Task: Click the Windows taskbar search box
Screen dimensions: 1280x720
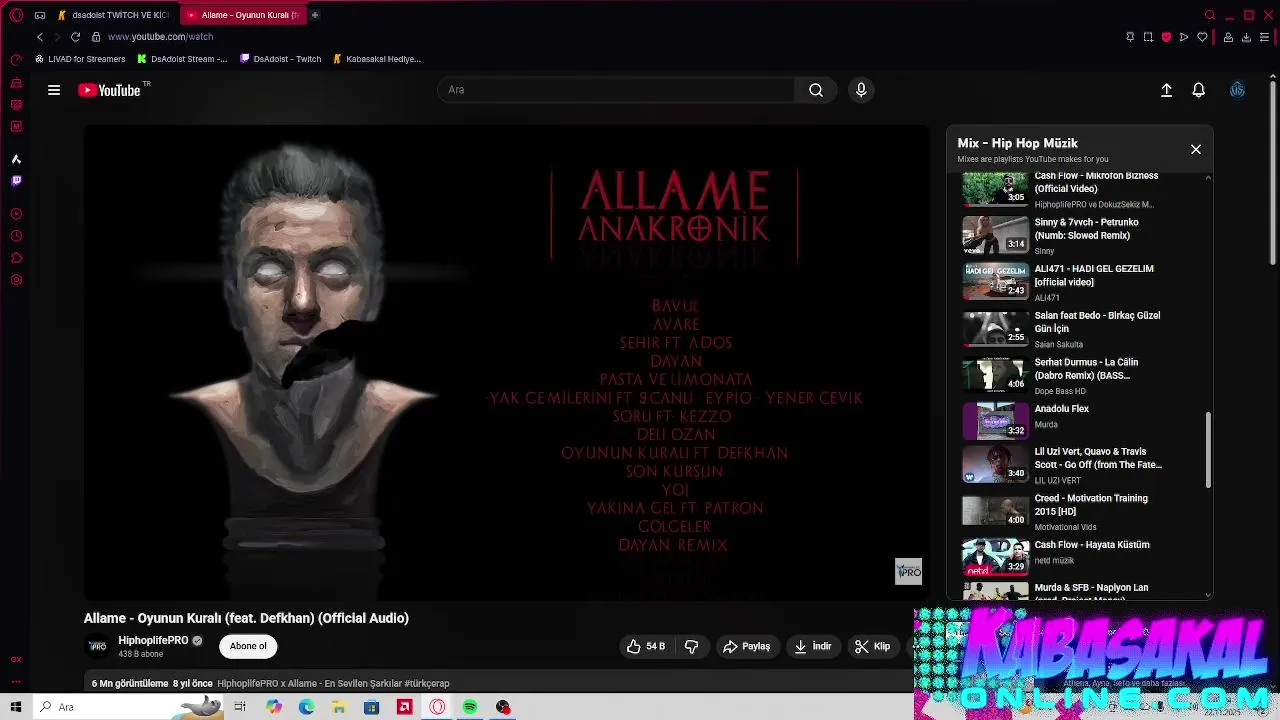Action: (128, 707)
